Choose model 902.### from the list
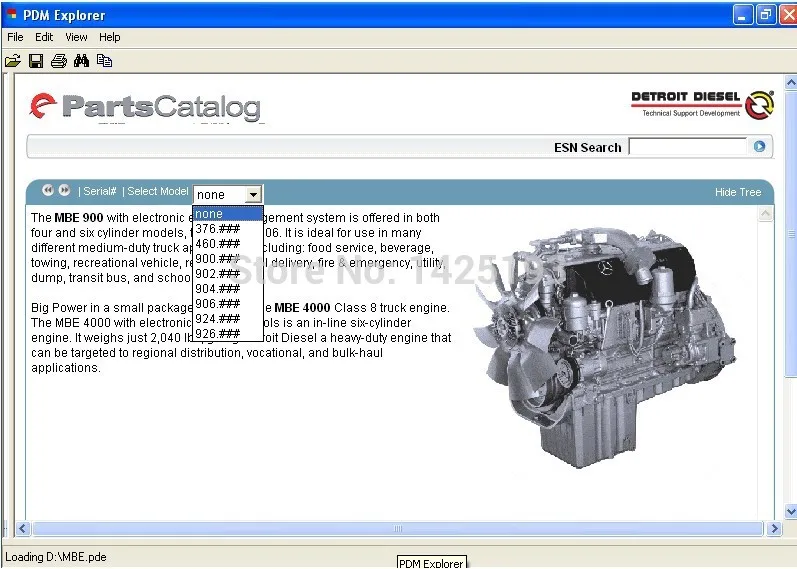Image resolution: width=797 pixels, height=569 pixels. point(228,274)
